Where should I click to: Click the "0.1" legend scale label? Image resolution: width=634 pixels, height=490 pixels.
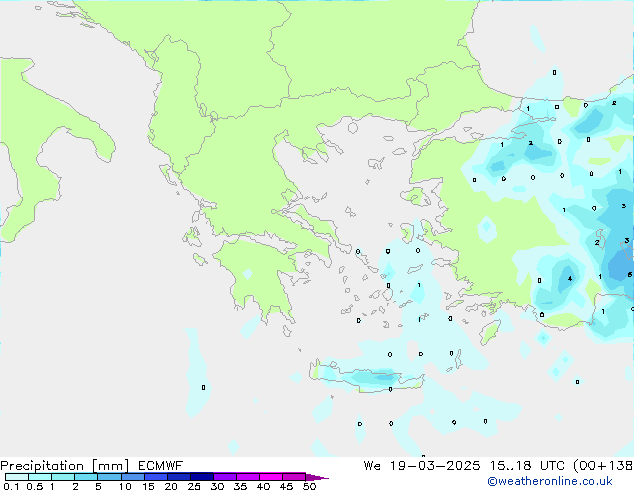tap(11, 486)
